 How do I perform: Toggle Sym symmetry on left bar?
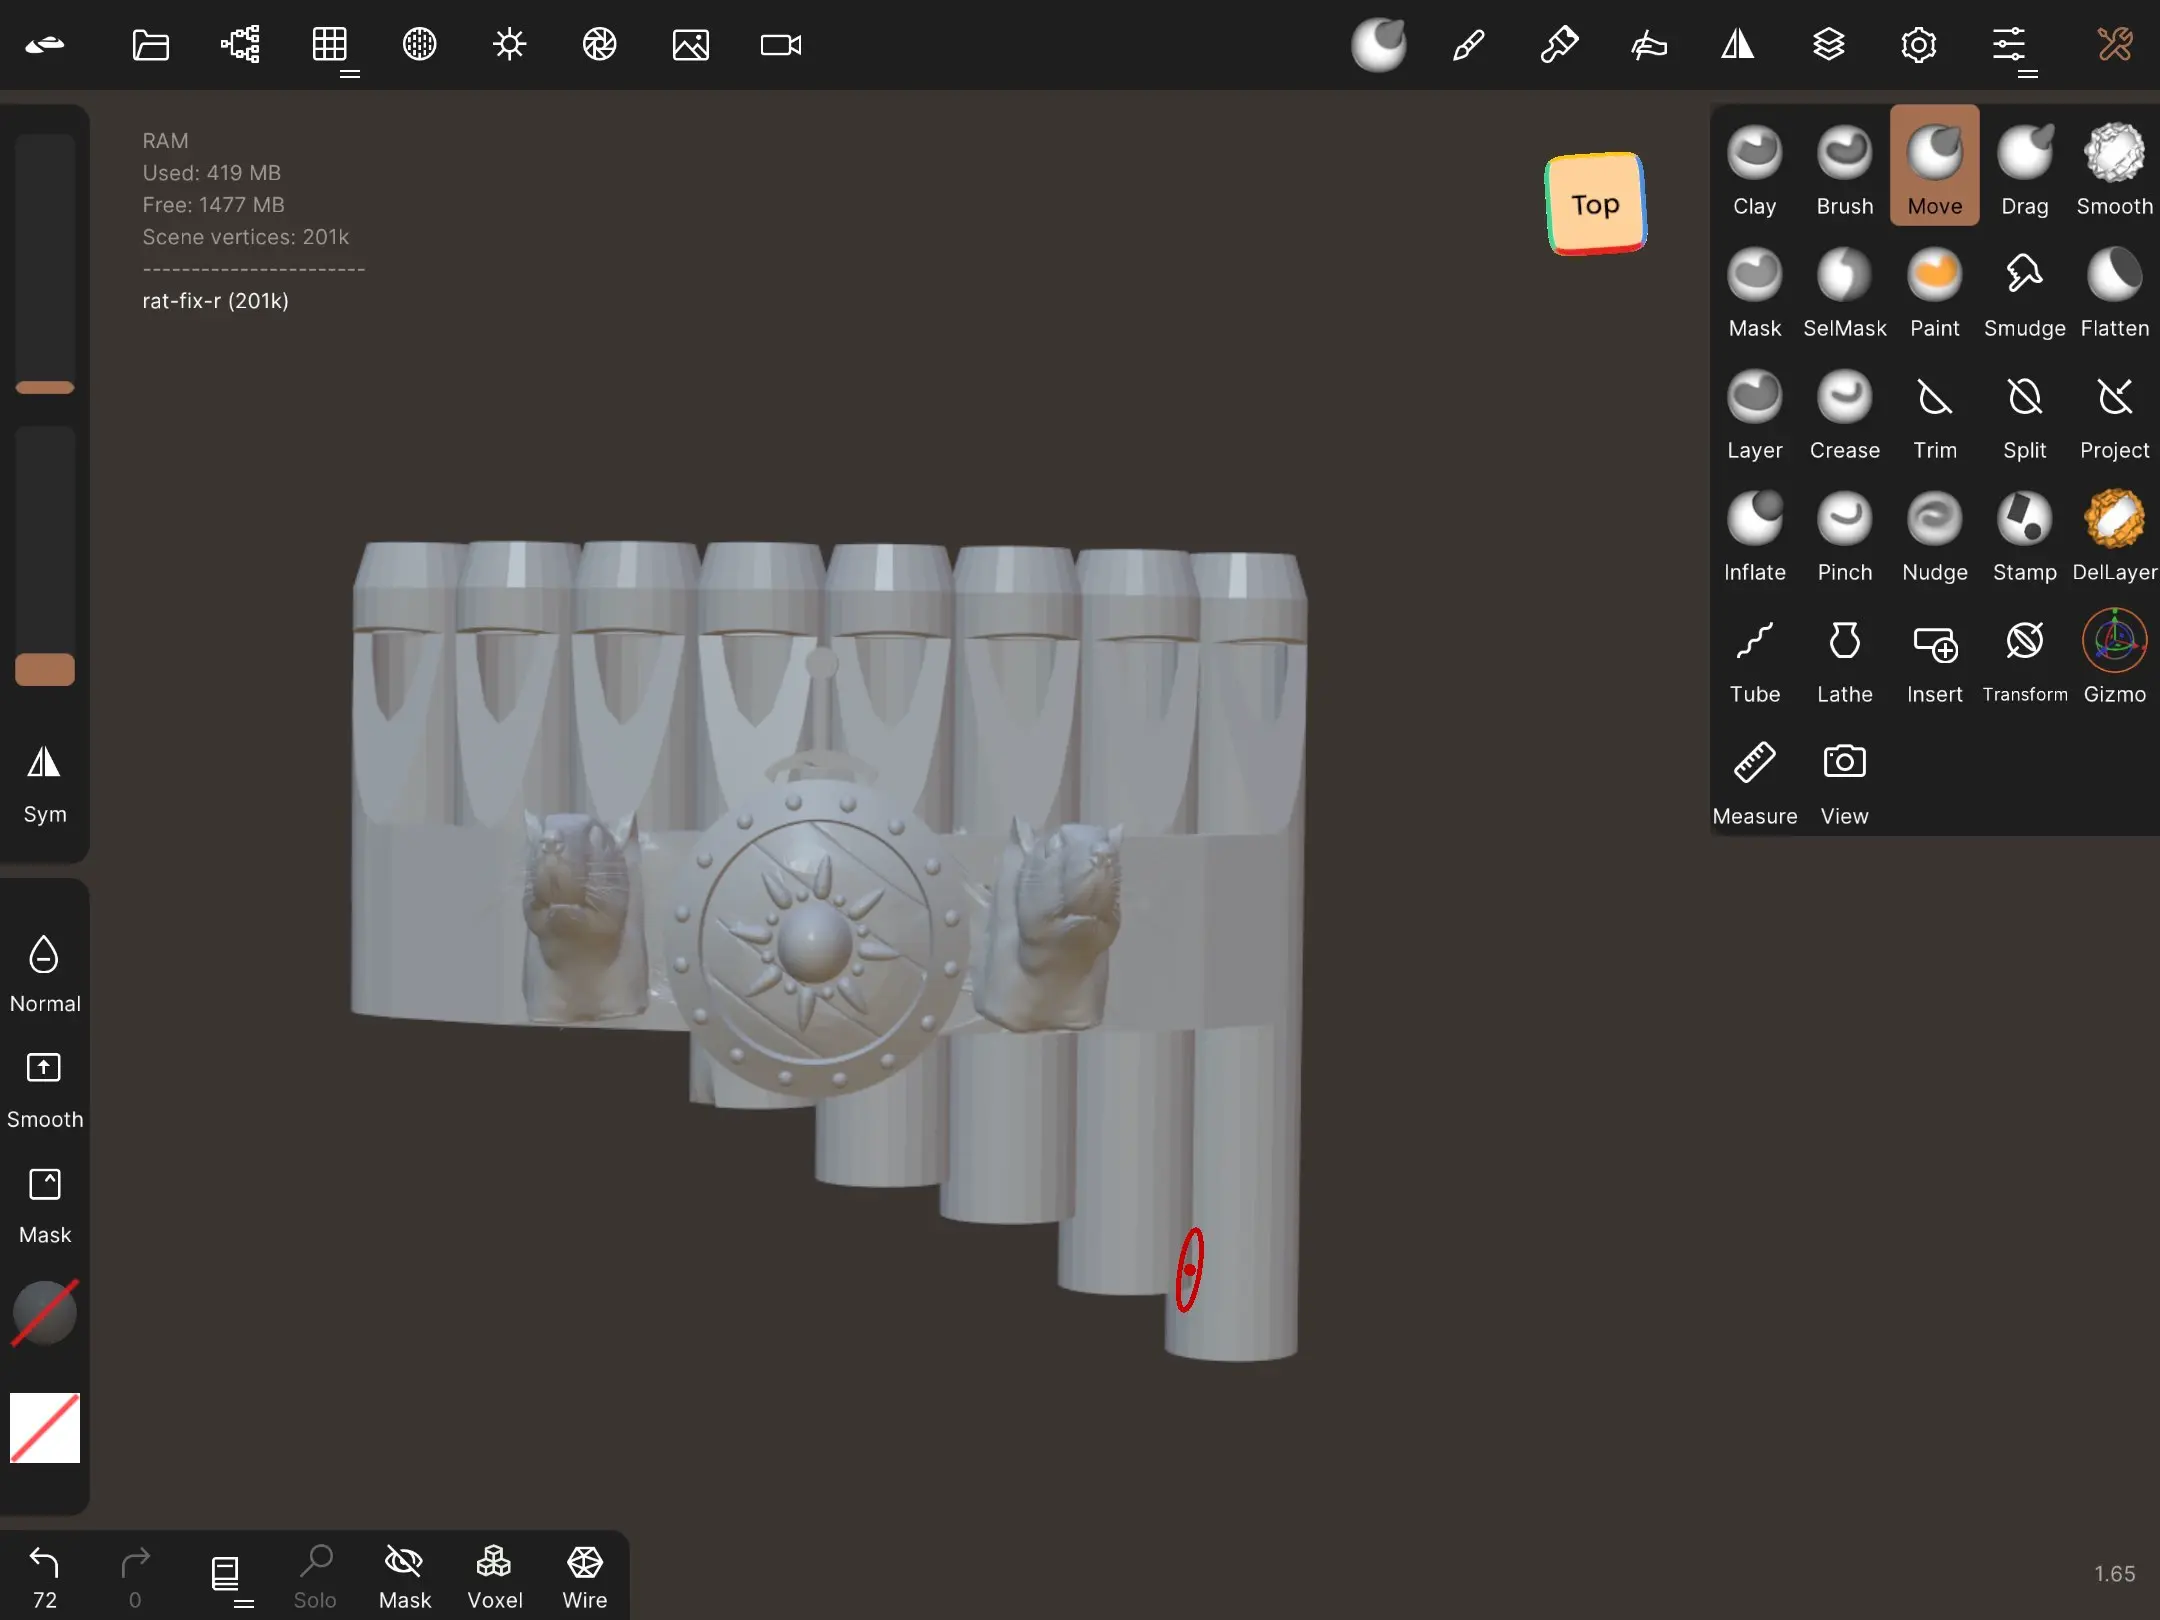(45, 783)
